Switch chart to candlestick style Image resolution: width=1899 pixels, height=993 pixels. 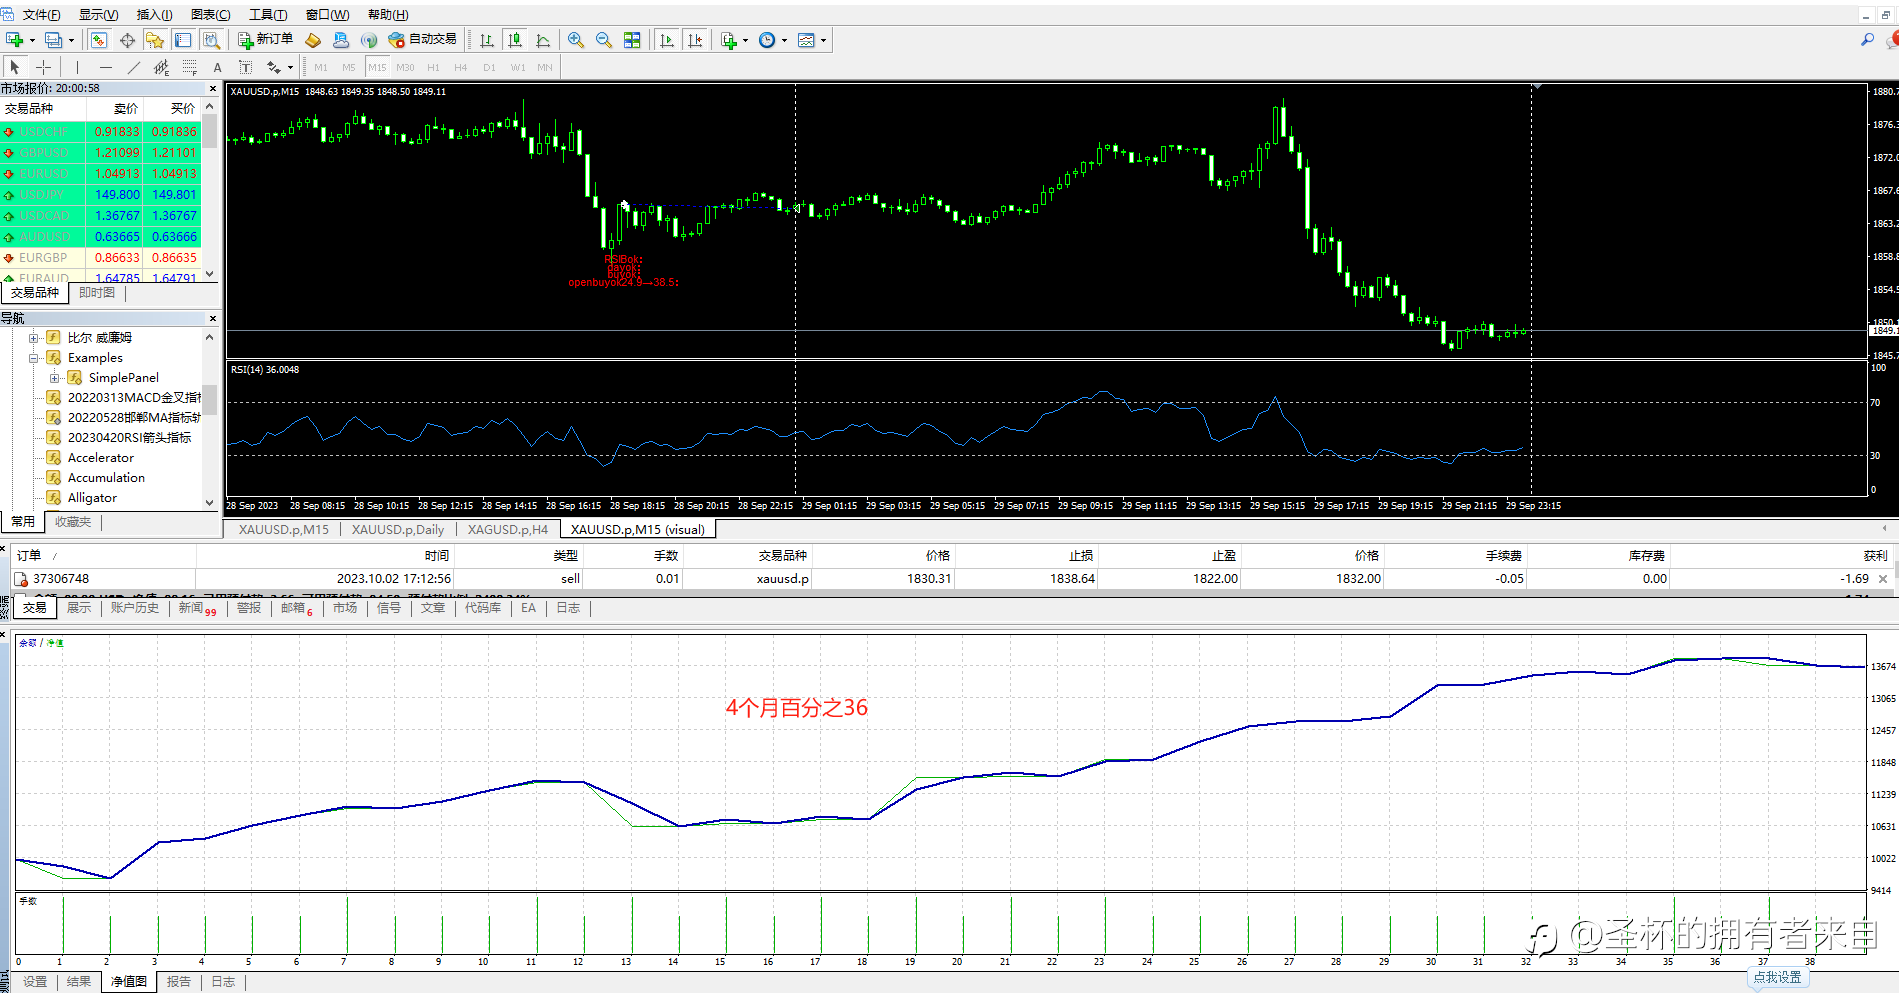(x=515, y=40)
